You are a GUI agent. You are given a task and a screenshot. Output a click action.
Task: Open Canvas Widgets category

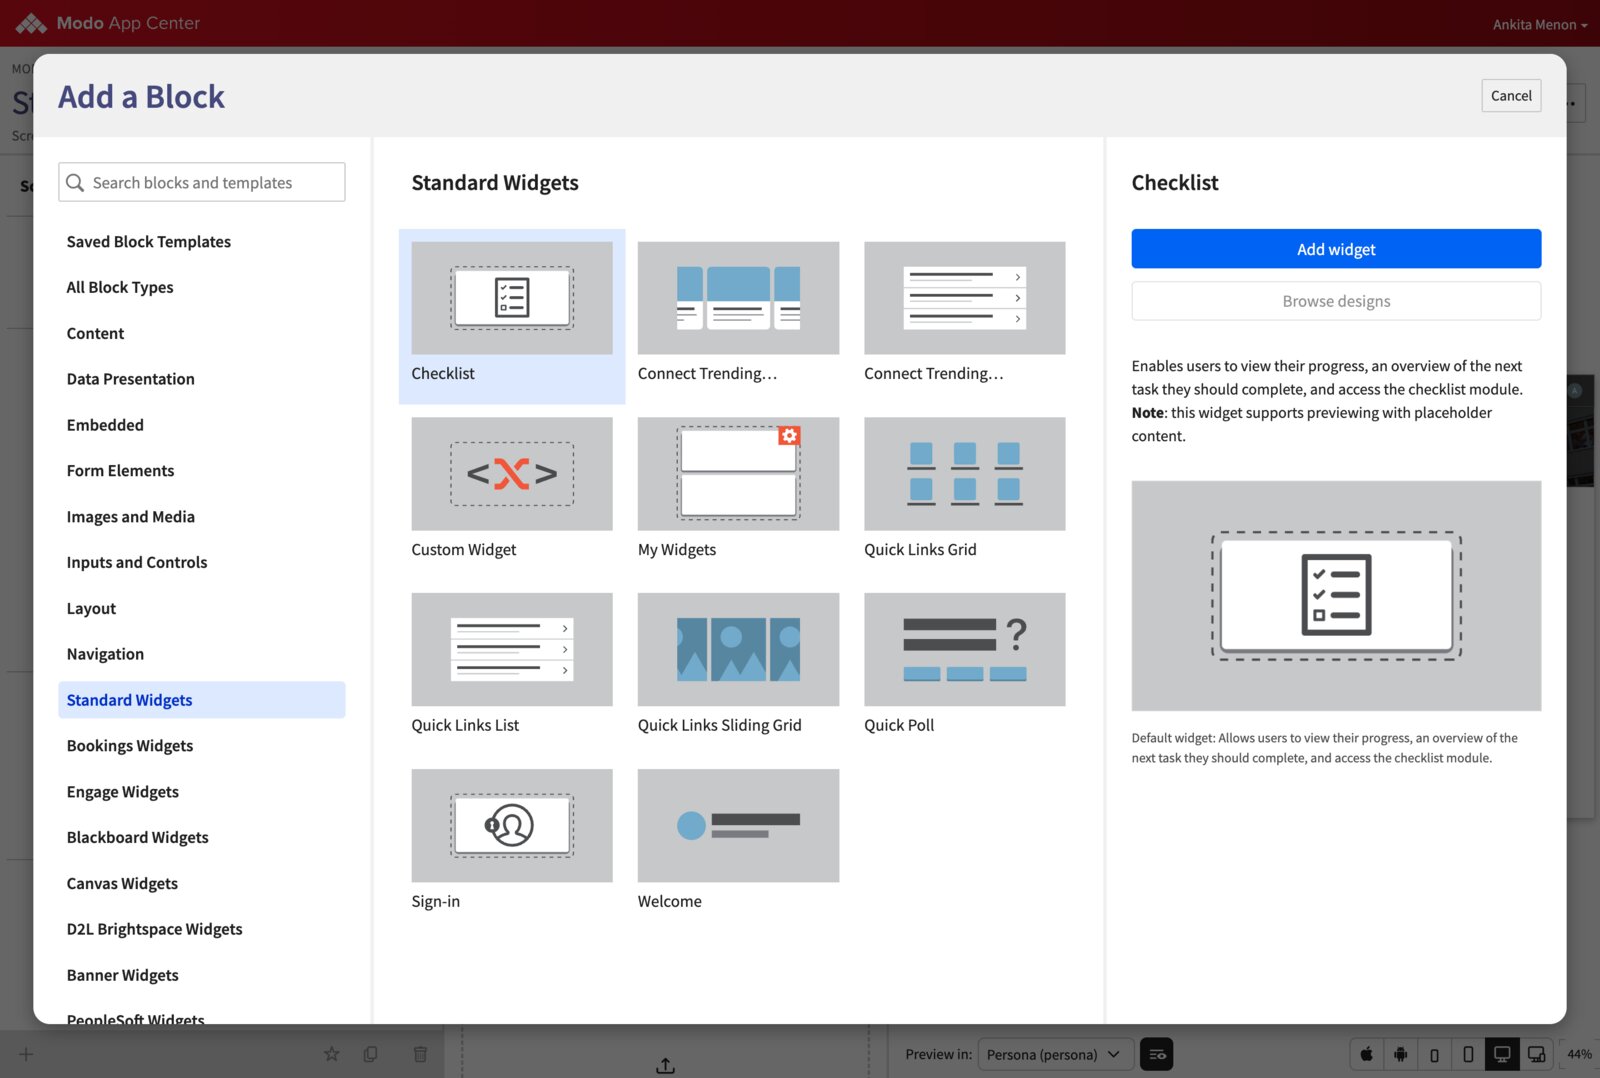click(202, 884)
